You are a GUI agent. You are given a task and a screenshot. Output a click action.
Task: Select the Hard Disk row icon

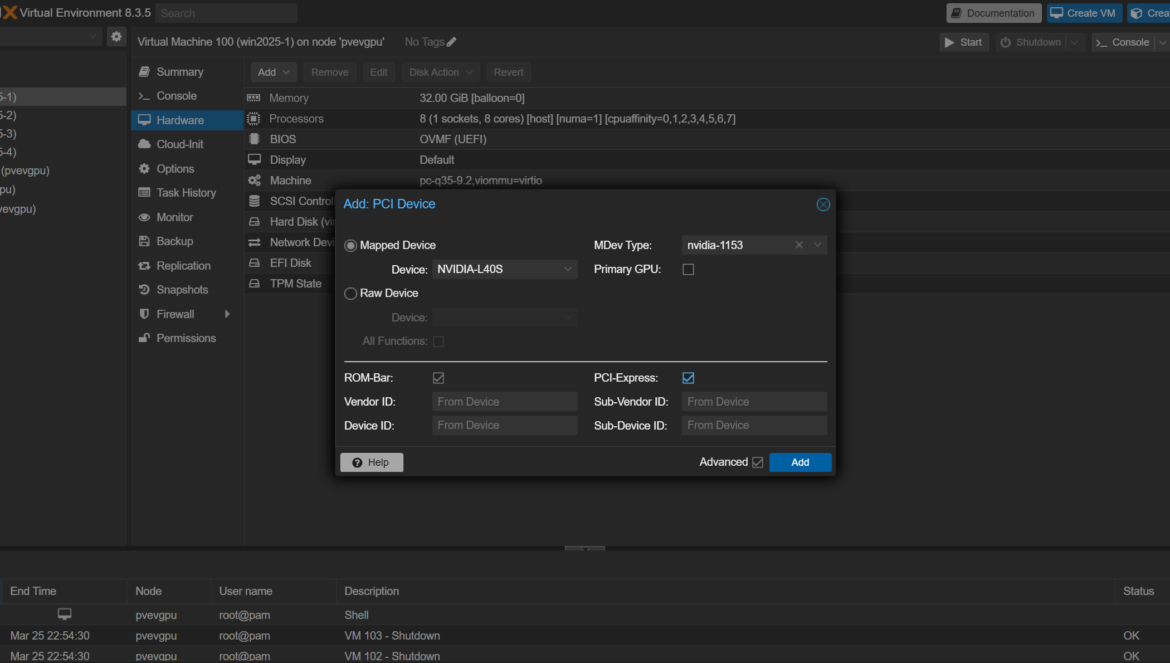[254, 221]
